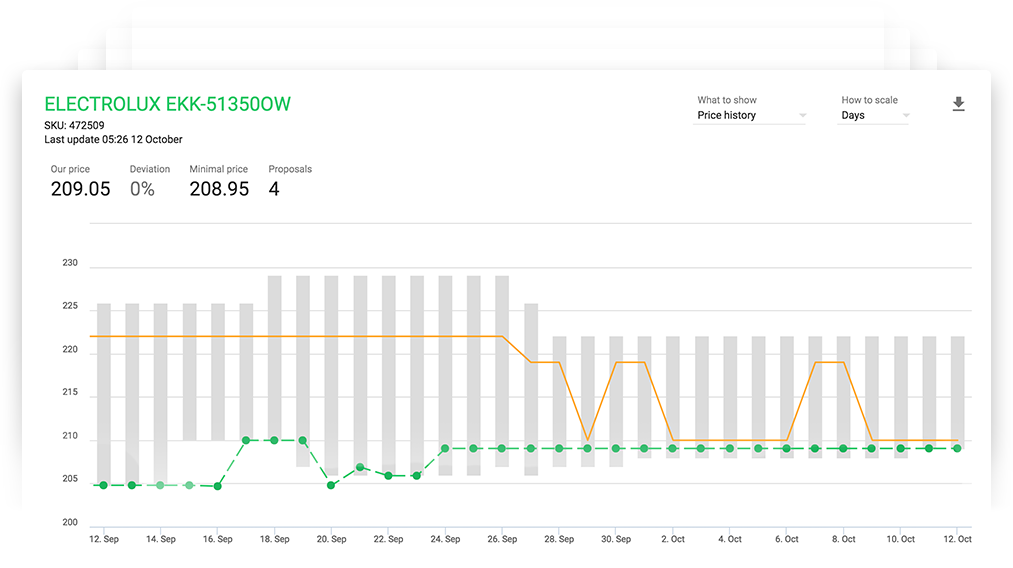Screen dimensions: 1013x568
Task: Click the gray price range bar for 2 Oct
Action: point(673,397)
